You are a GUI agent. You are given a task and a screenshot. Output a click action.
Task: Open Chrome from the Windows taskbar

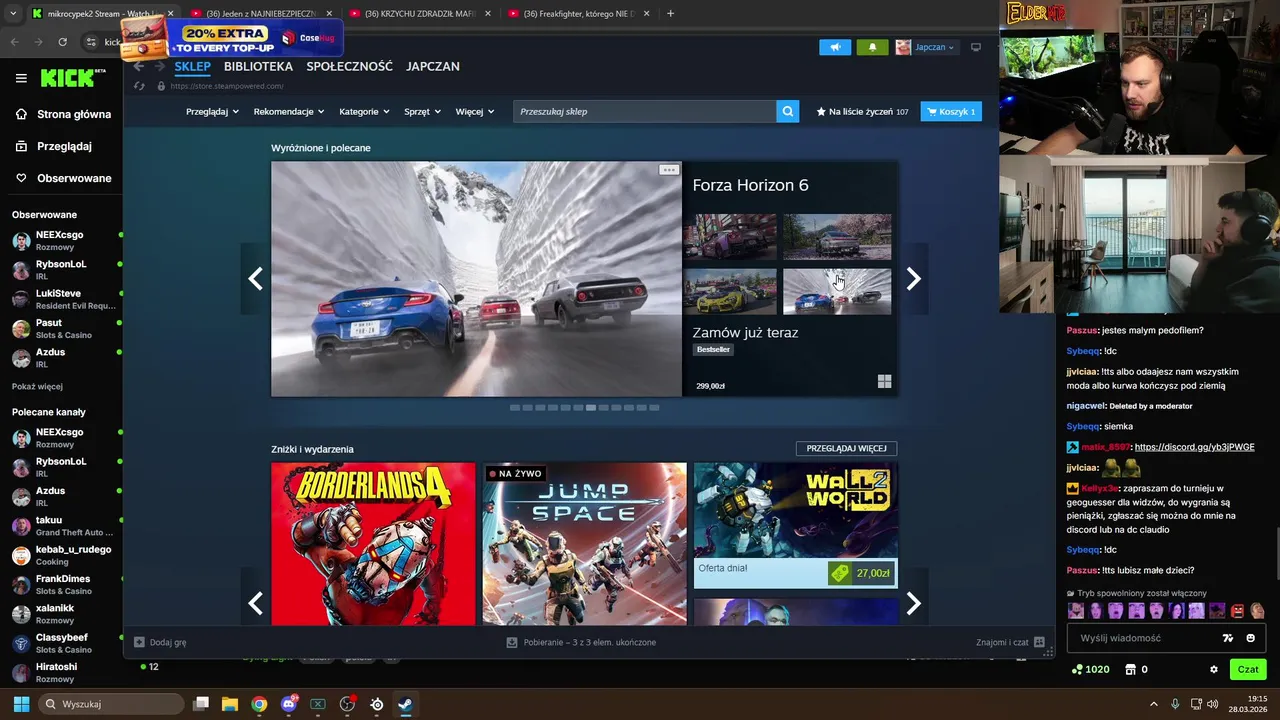click(x=259, y=704)
